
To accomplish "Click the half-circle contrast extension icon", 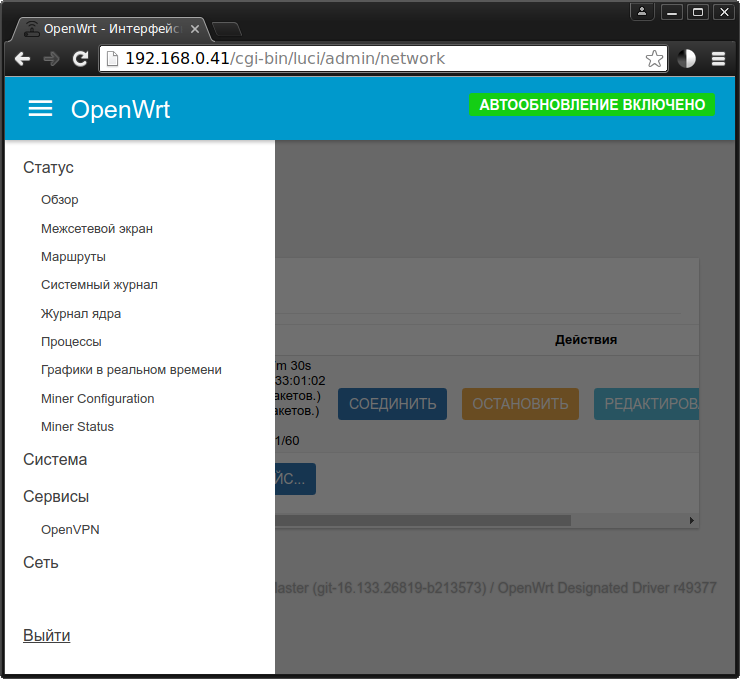I will [686, 59].
